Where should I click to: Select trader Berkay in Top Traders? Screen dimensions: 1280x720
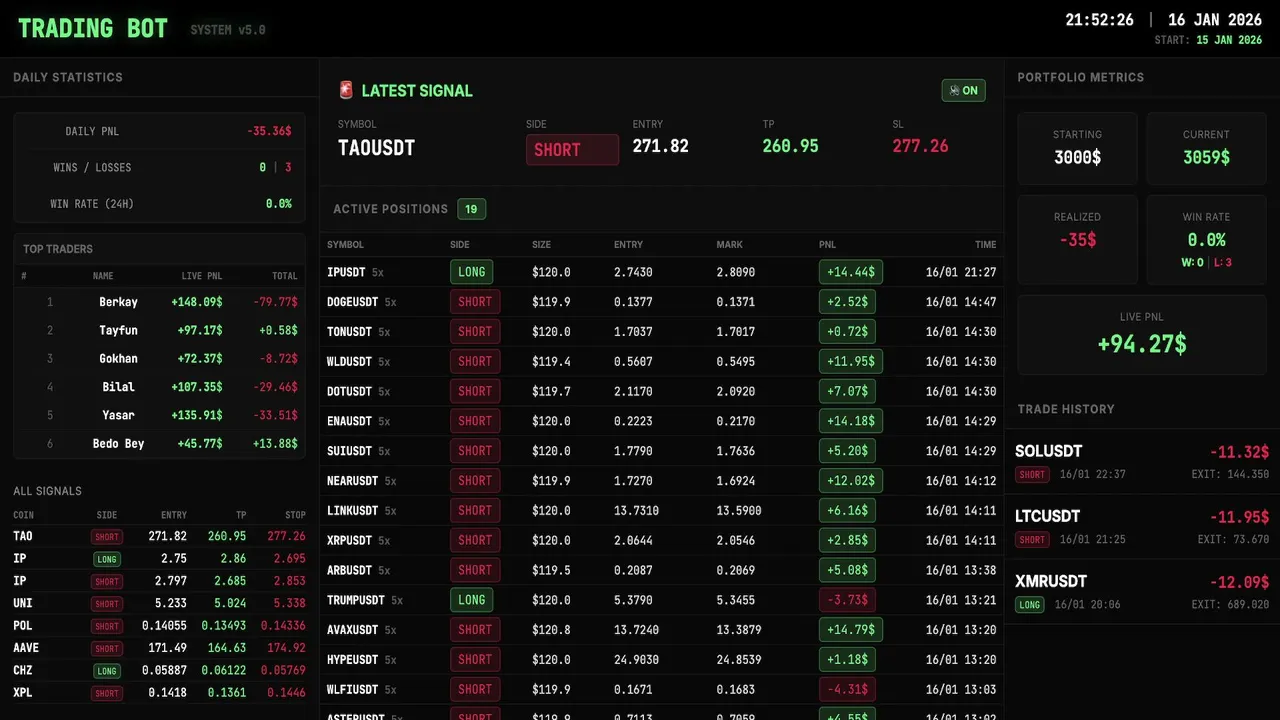point(118,302)
